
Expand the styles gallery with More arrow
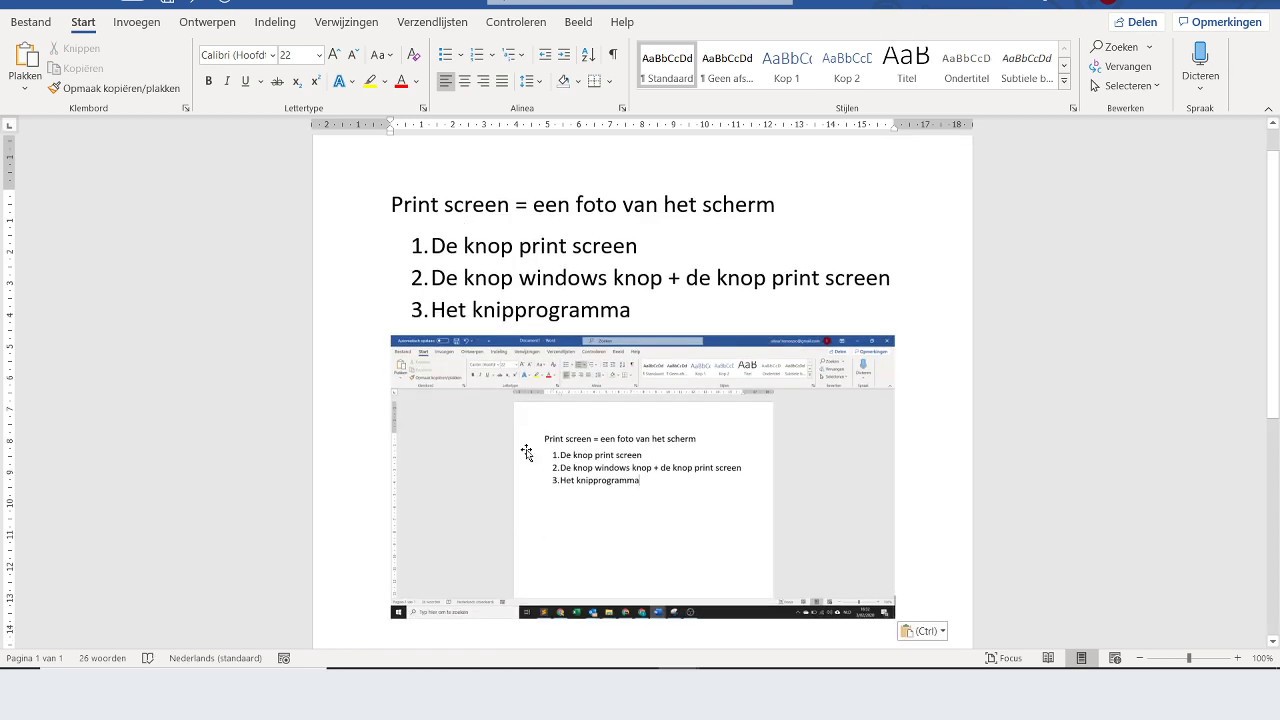click(x=1064, y=81)
